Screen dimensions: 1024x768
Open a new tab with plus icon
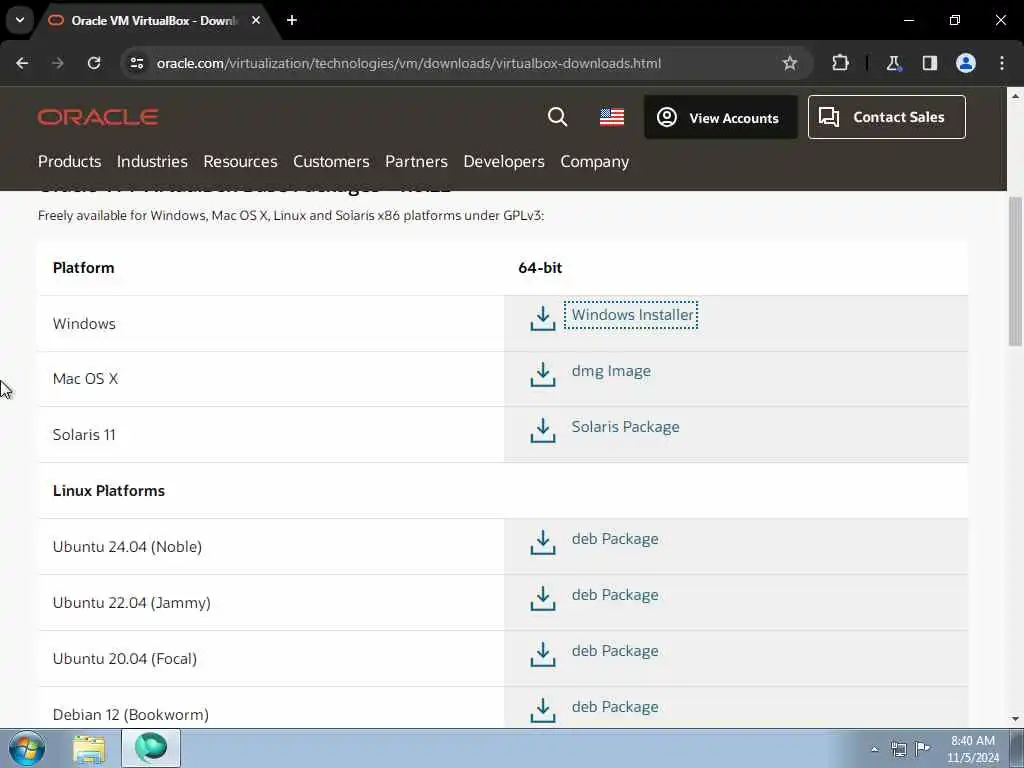tap(292, 20)
